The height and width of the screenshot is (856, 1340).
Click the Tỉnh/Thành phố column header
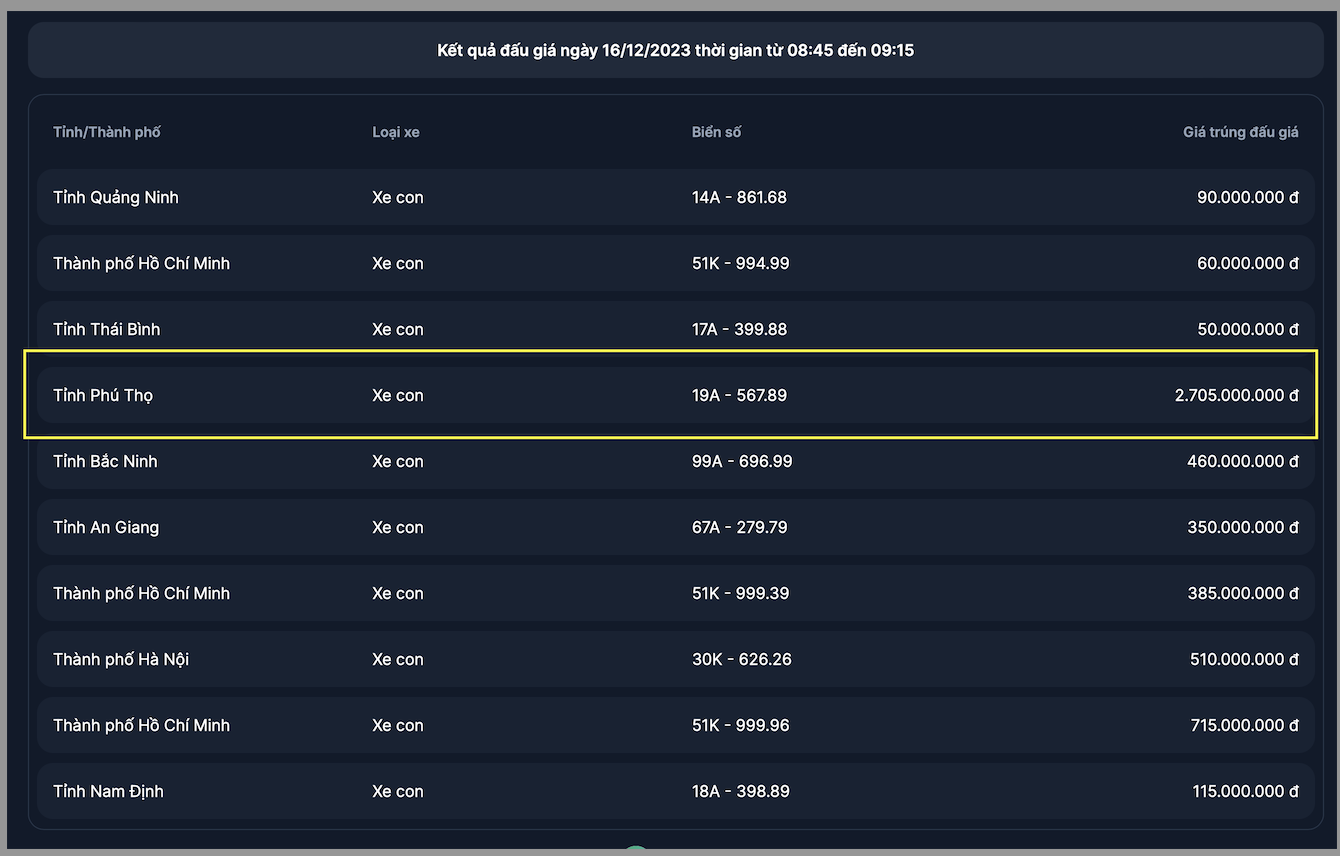(107, 132)
